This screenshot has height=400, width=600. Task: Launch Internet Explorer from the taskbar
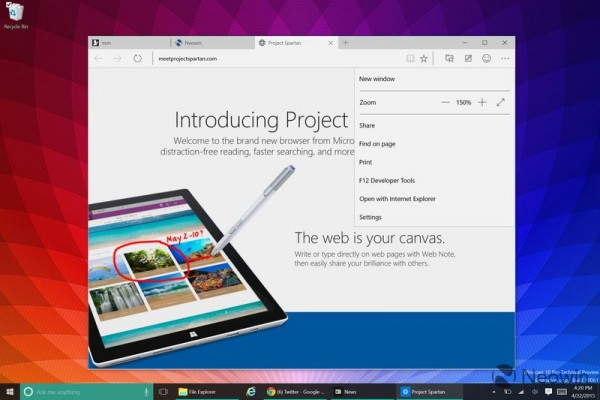pos(251,392)
